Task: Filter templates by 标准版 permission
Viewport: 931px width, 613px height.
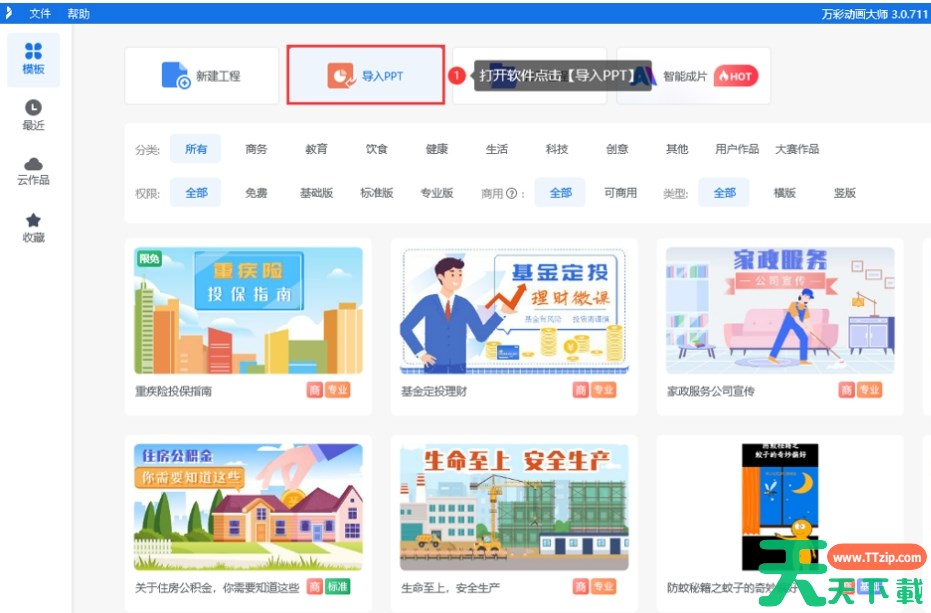Action: [376, 192]
